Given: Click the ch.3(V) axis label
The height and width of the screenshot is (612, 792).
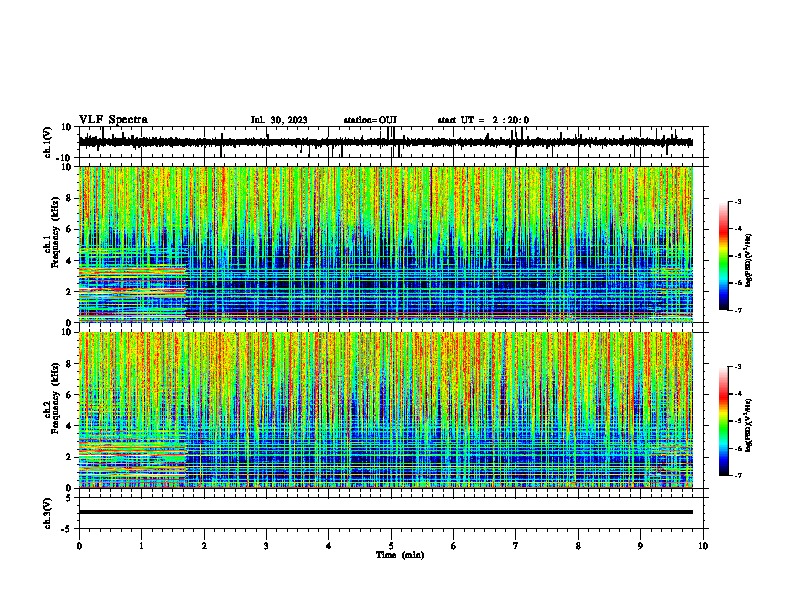Looking at the screenshot, I should 48,513.
